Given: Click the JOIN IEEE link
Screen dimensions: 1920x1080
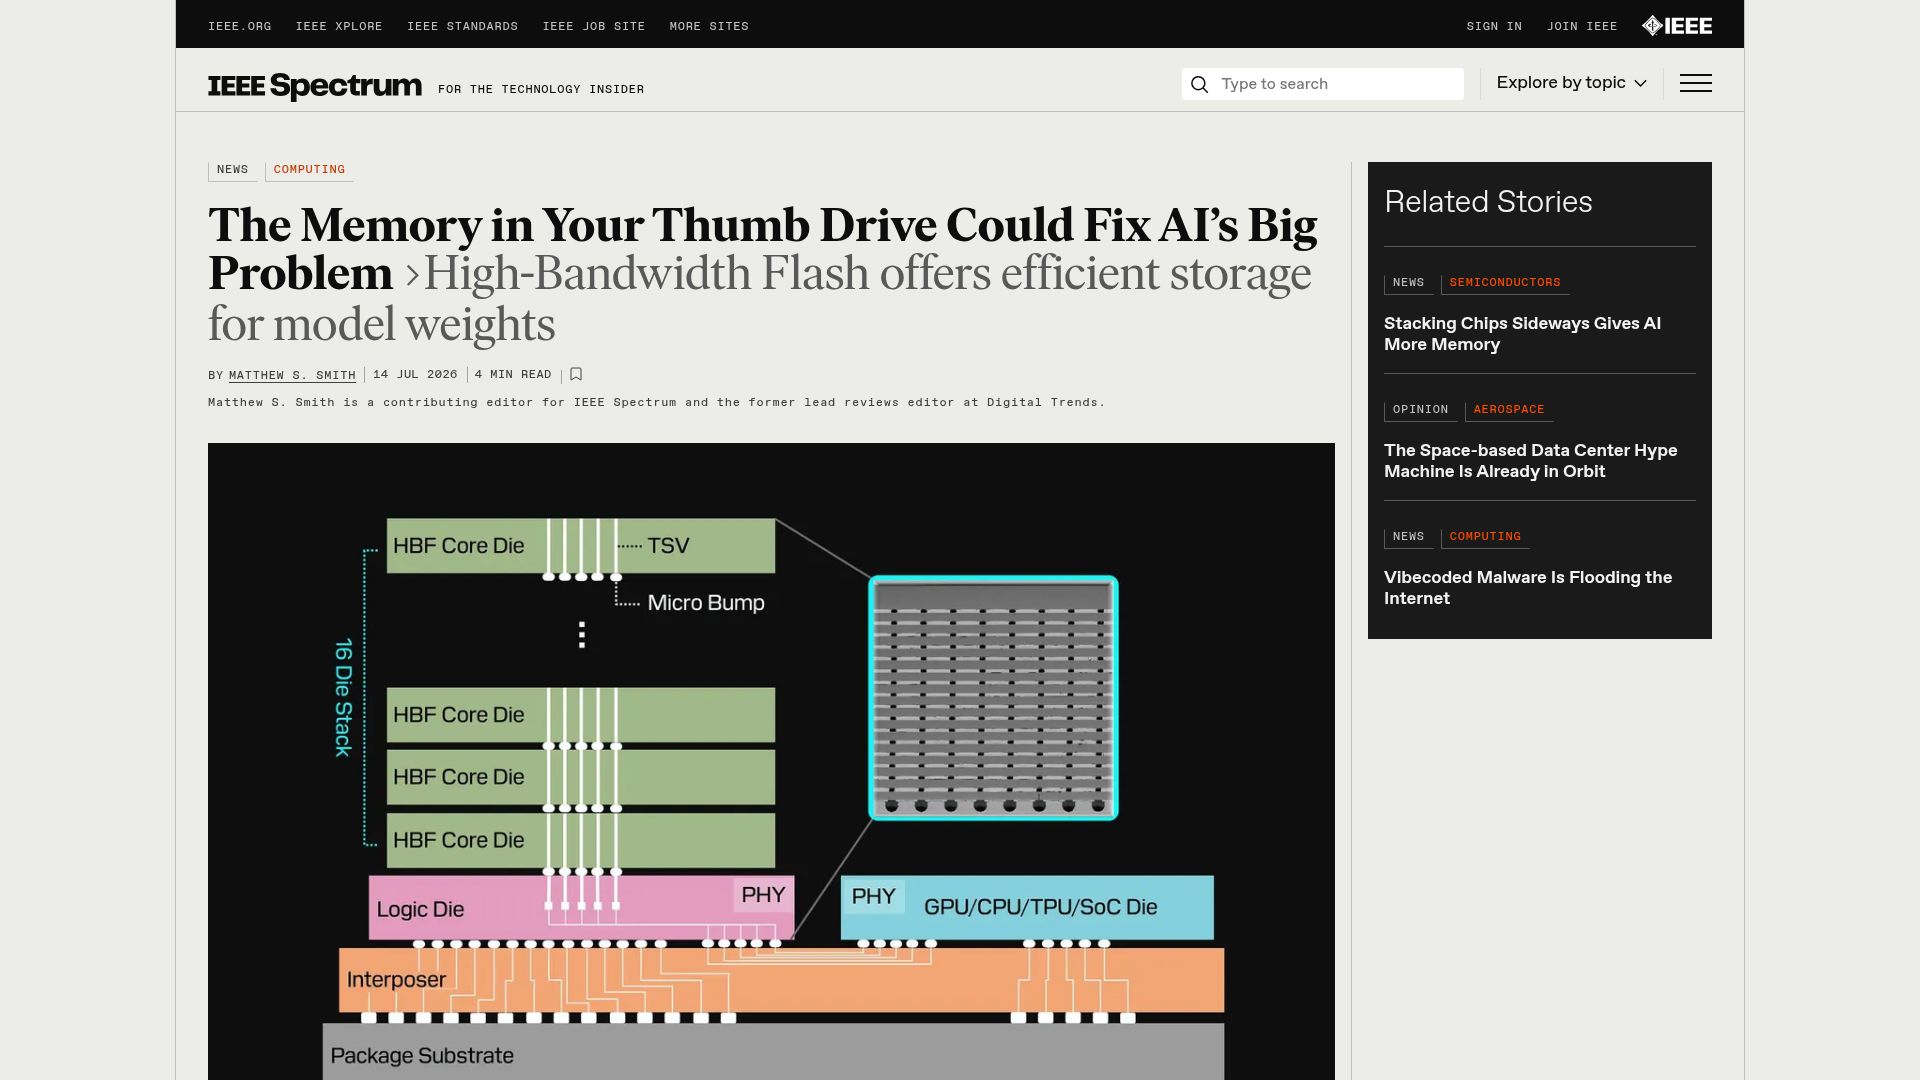Looking at the screenshot, I should (1582, 26).
